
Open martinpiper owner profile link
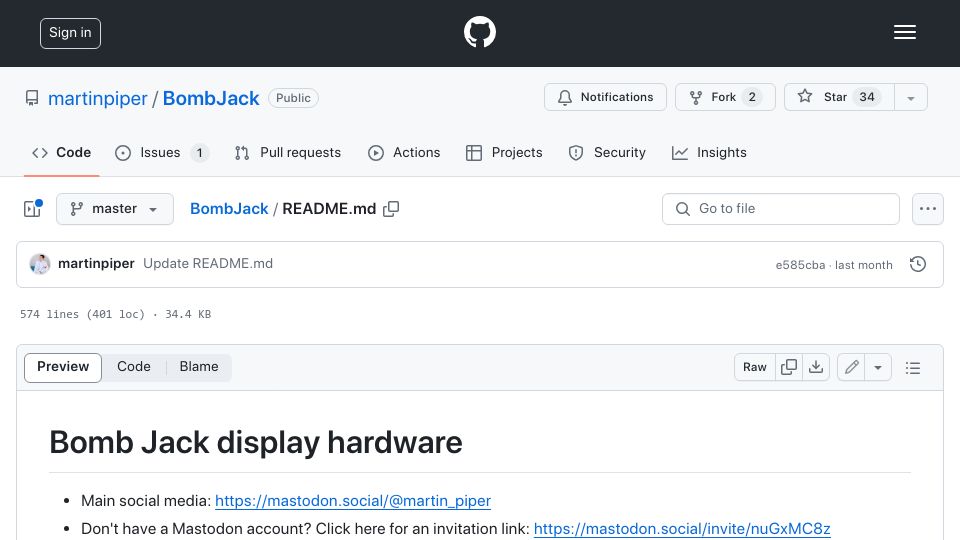[x=97, y=98]
